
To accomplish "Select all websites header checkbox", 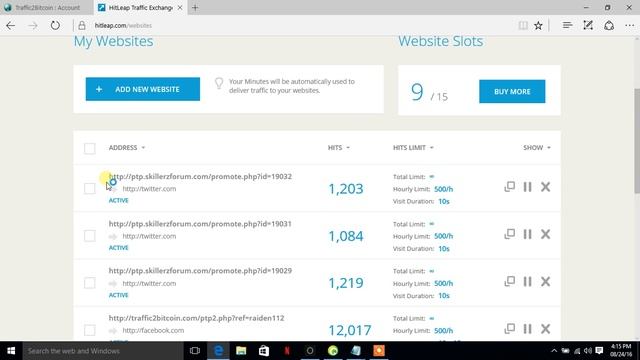I will tap(89, 148).
